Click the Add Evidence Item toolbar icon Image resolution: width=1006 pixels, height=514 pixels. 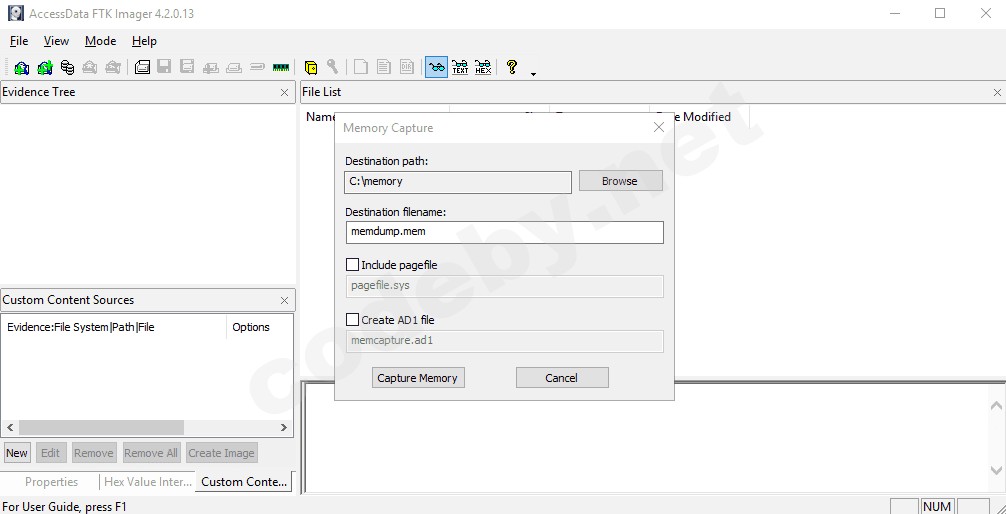coord(22,67)
